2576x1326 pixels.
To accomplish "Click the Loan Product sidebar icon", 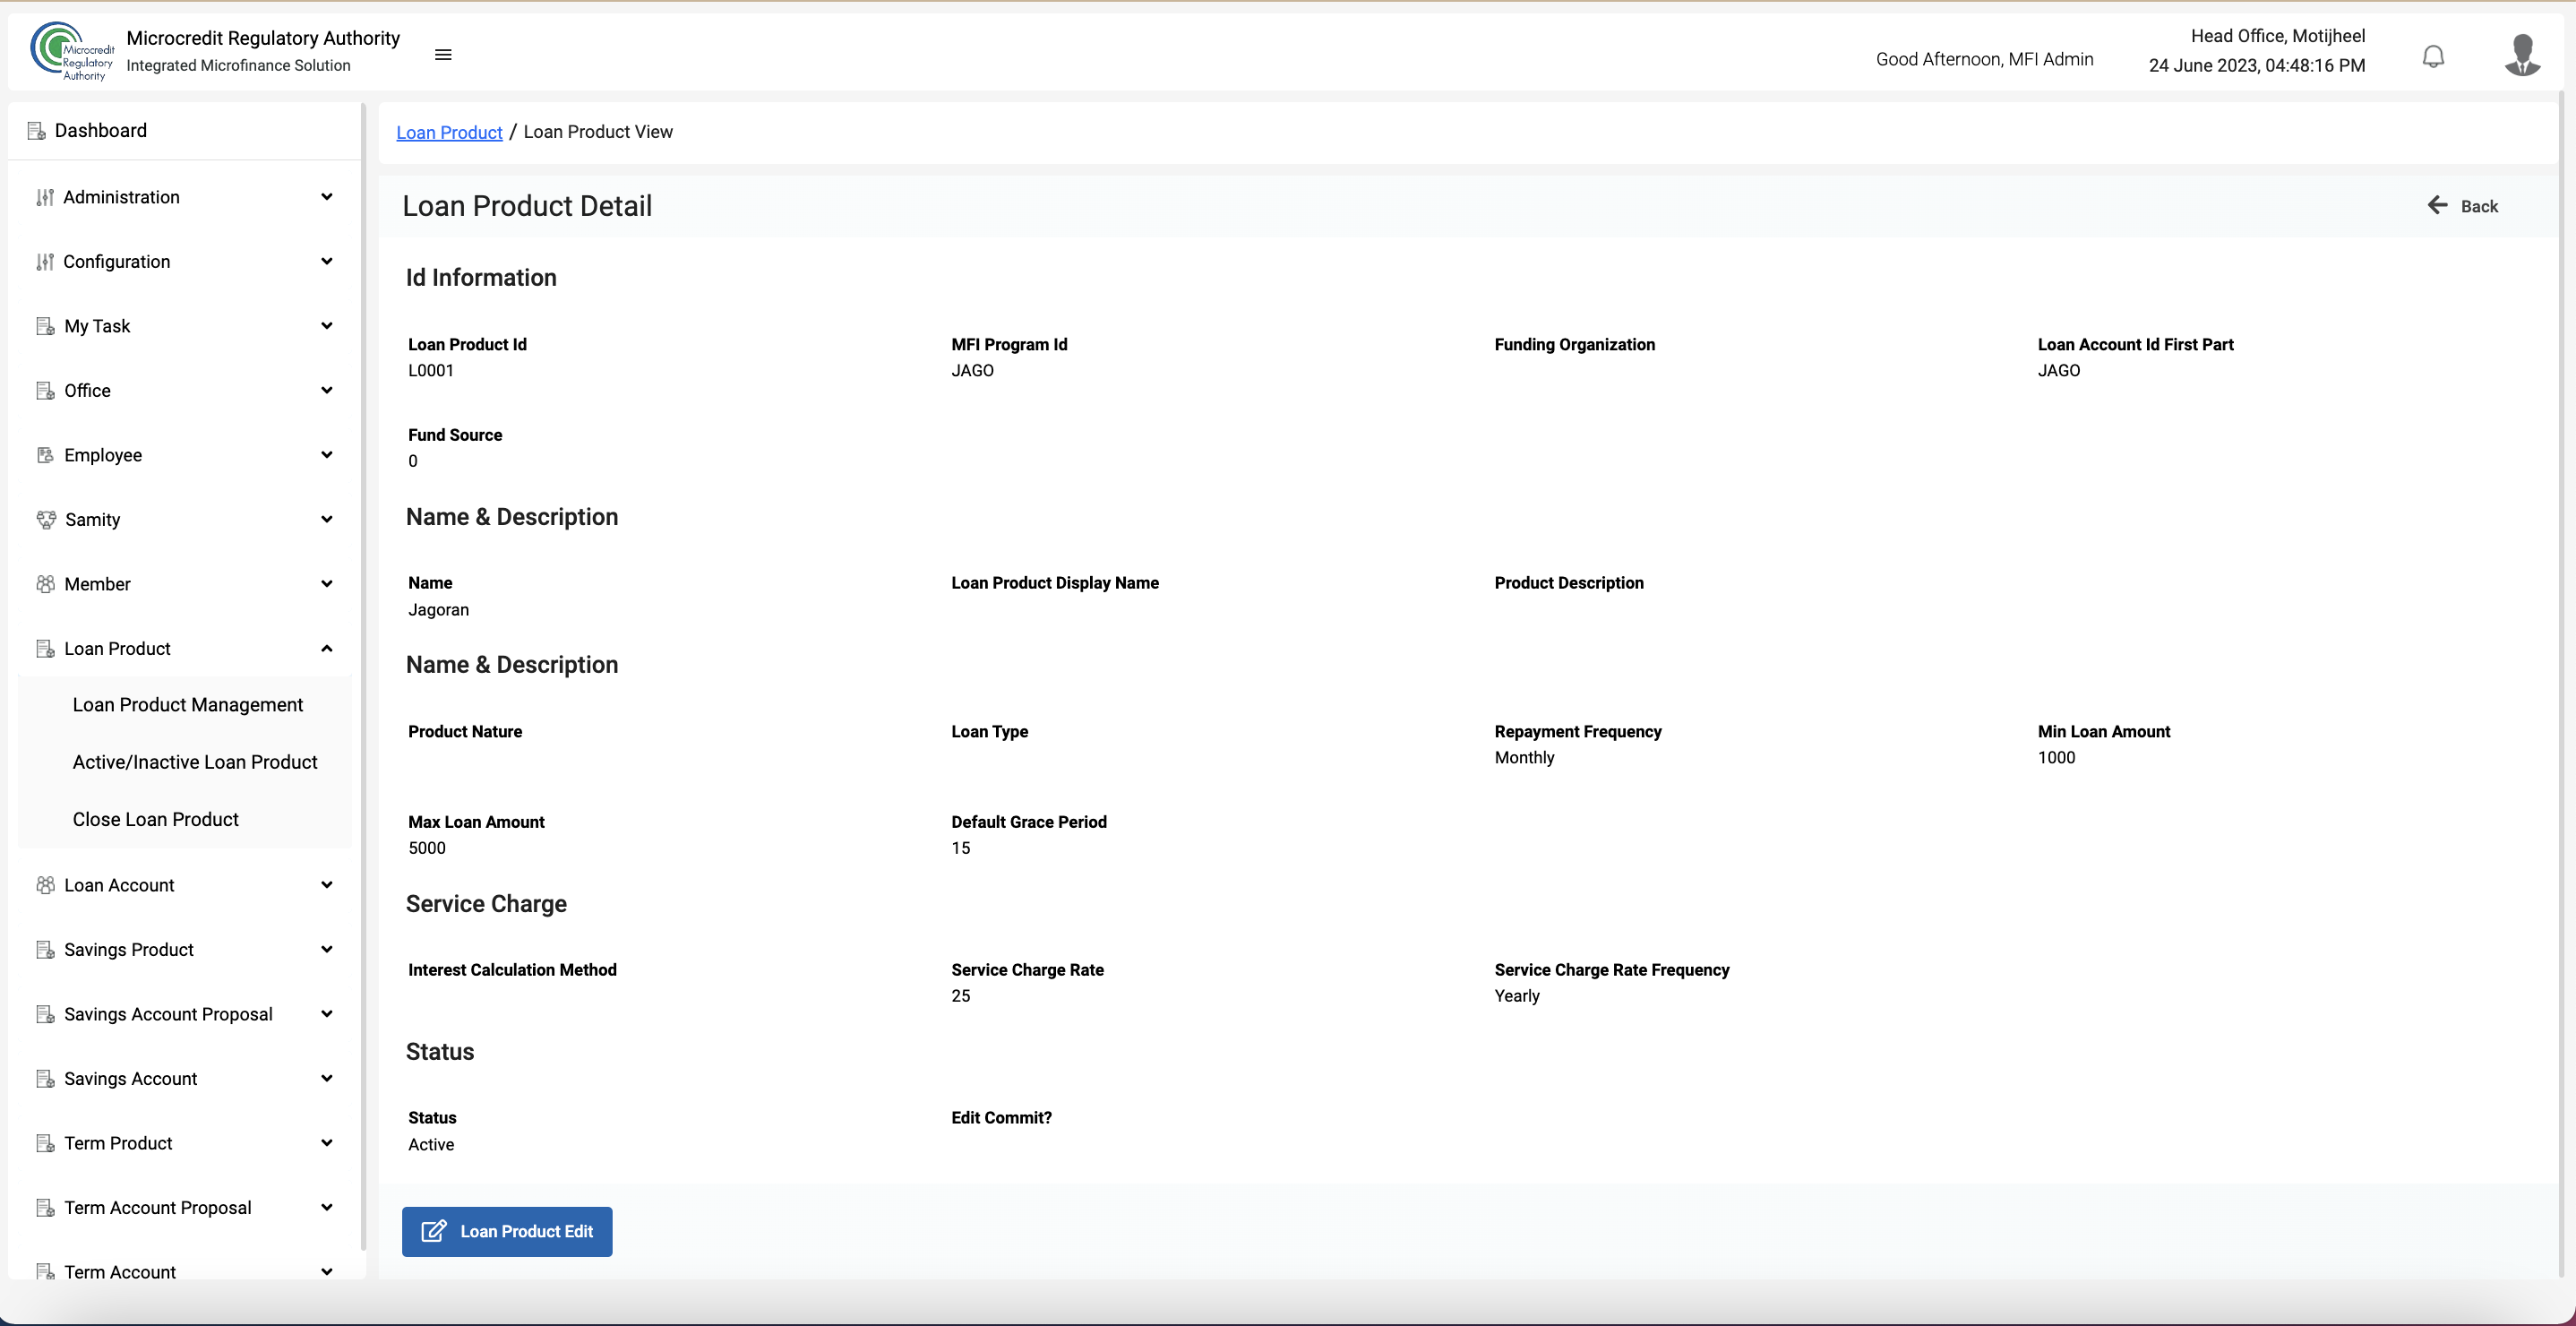I will click(x=45, y=649).
